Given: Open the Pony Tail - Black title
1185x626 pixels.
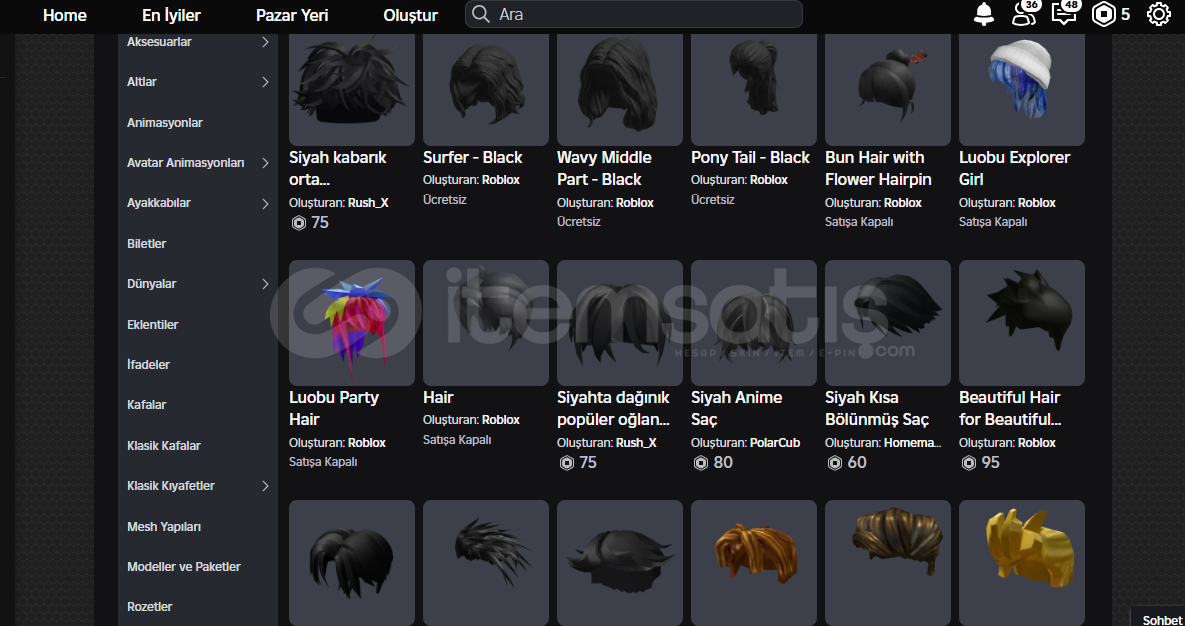Looking at the screenshot, I should click(x=750, y=157).
